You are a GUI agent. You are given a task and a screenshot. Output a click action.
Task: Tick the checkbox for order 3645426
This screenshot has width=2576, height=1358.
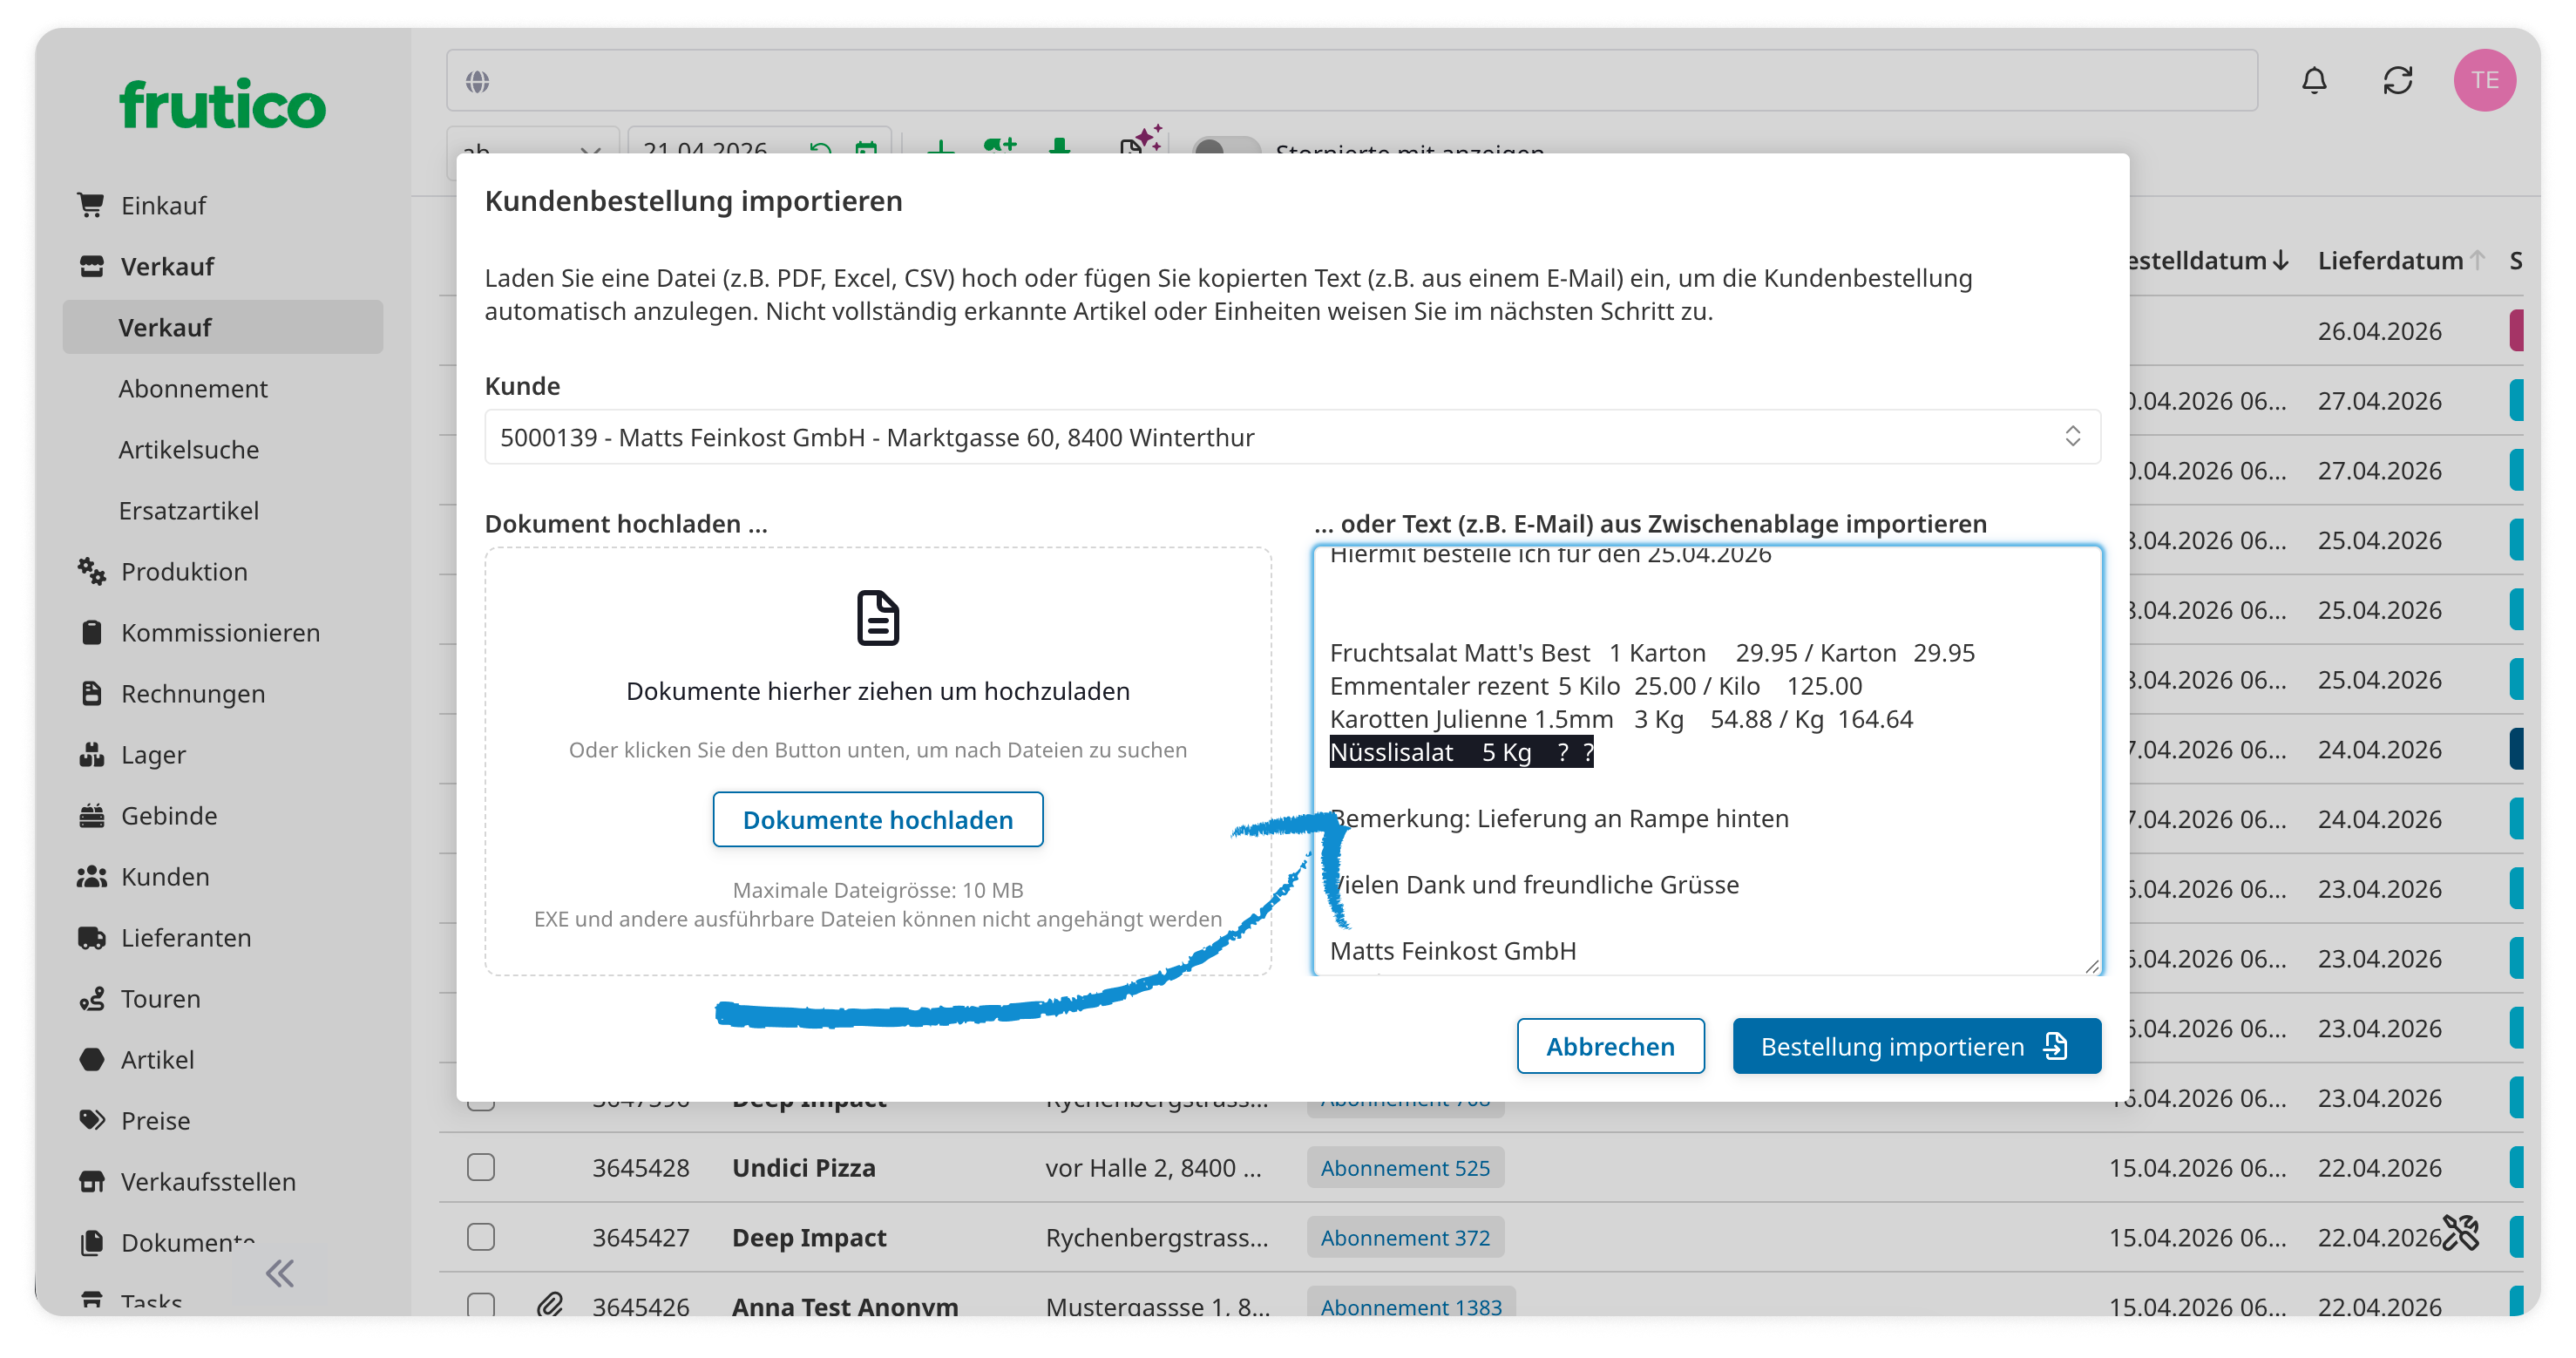481,1304
